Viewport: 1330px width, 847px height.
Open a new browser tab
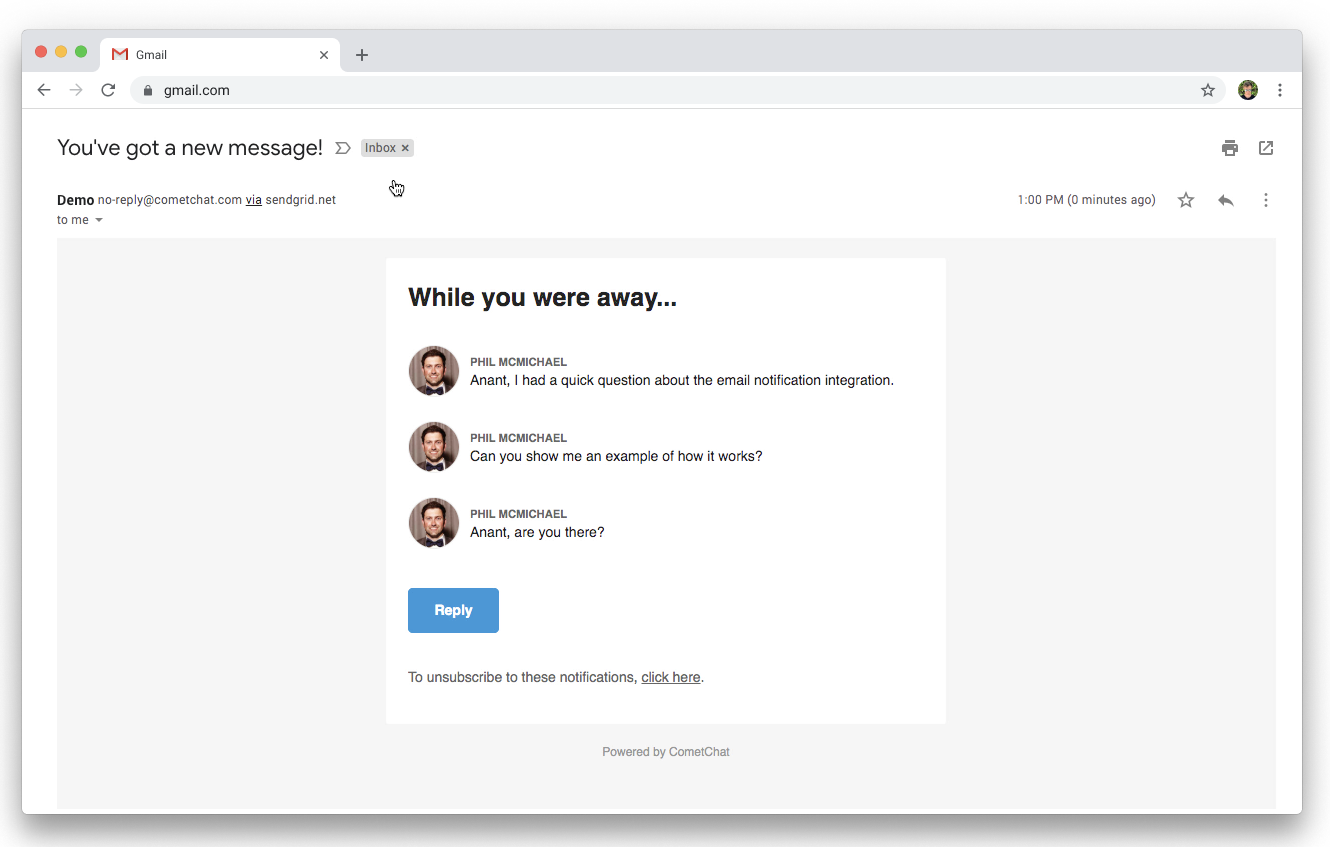(362, 55)
